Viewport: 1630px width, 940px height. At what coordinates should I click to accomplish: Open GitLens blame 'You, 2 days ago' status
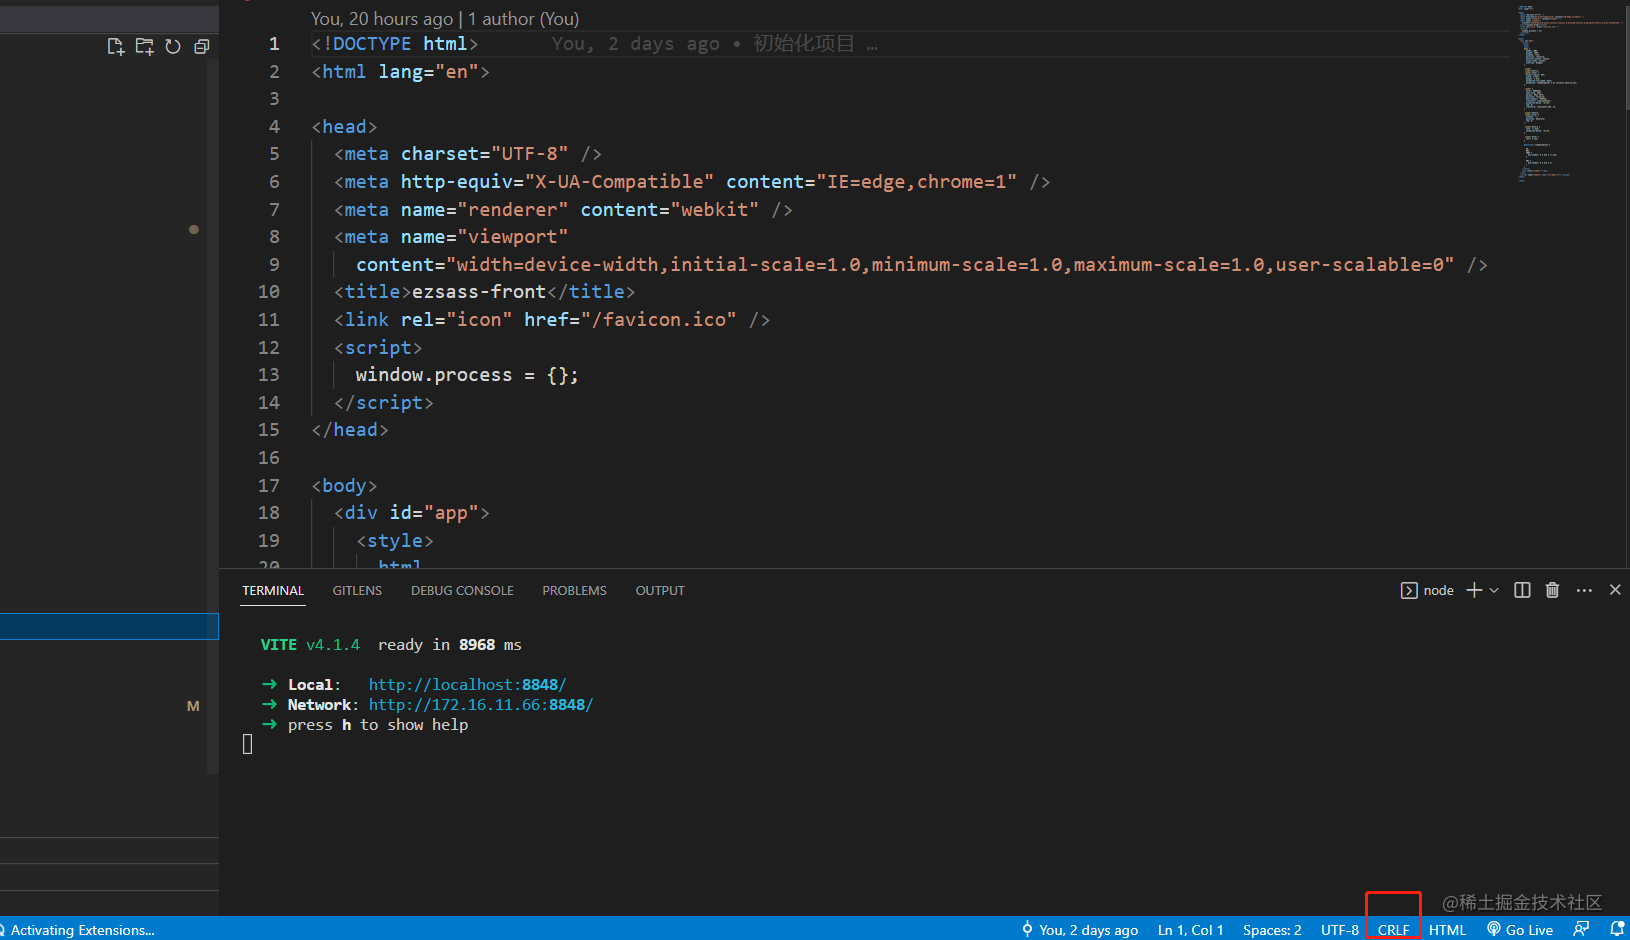click(x=1079, y=929)
